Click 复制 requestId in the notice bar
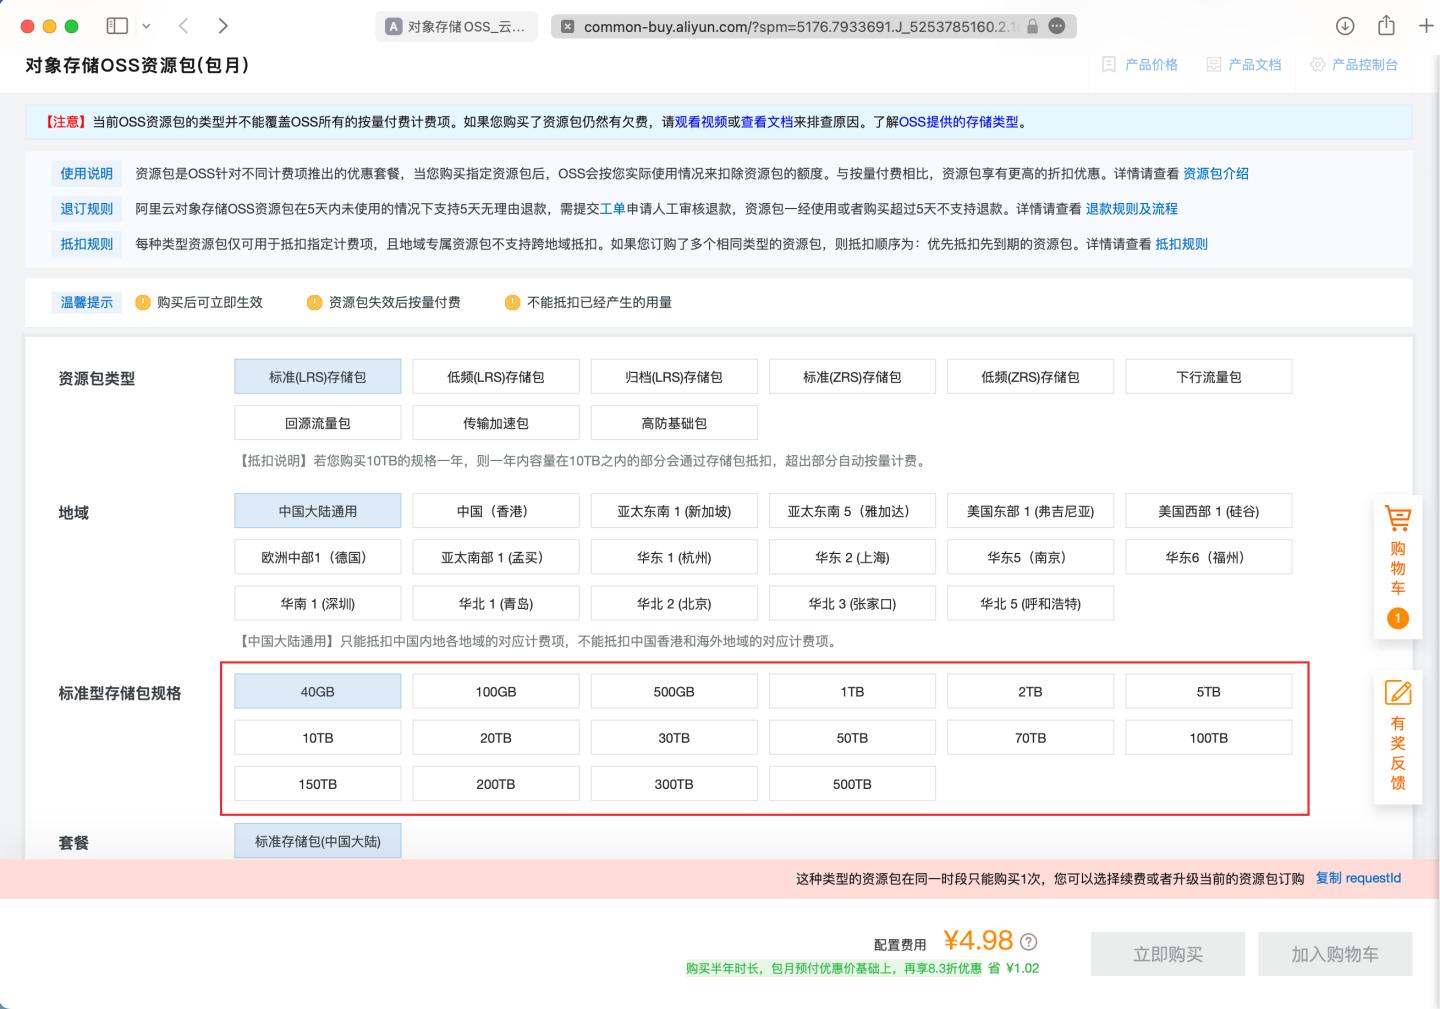1440x1009 pixels. [1357, 877]
